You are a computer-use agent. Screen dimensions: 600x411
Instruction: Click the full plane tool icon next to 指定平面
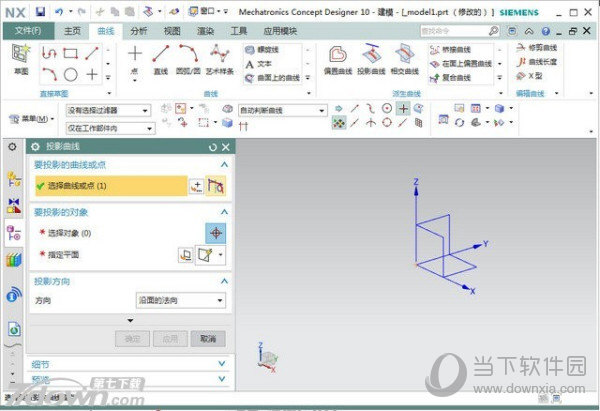(x=186, y=255)
